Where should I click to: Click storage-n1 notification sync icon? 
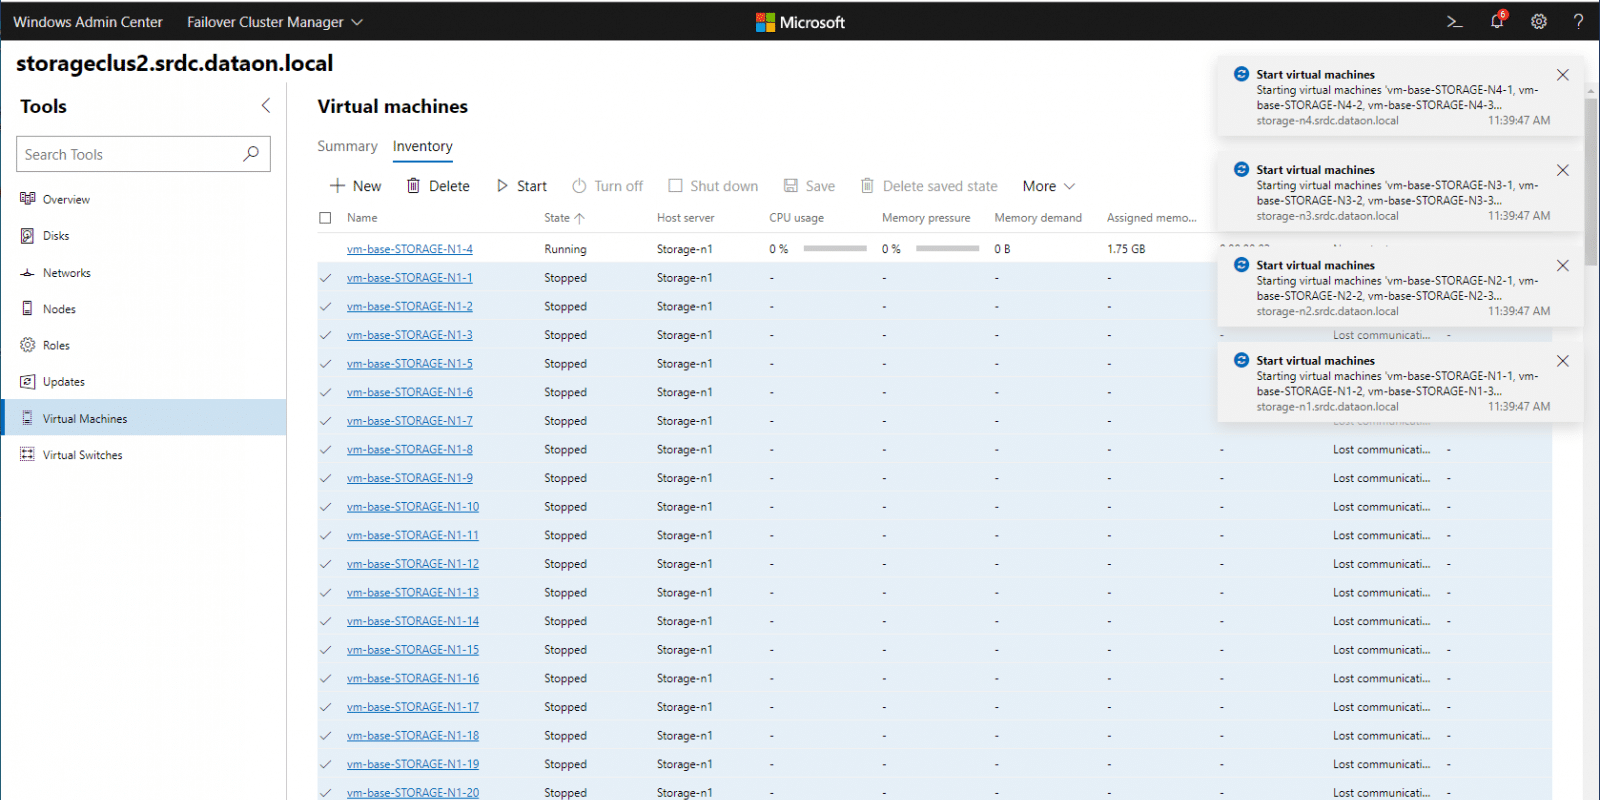[1241, 360]
